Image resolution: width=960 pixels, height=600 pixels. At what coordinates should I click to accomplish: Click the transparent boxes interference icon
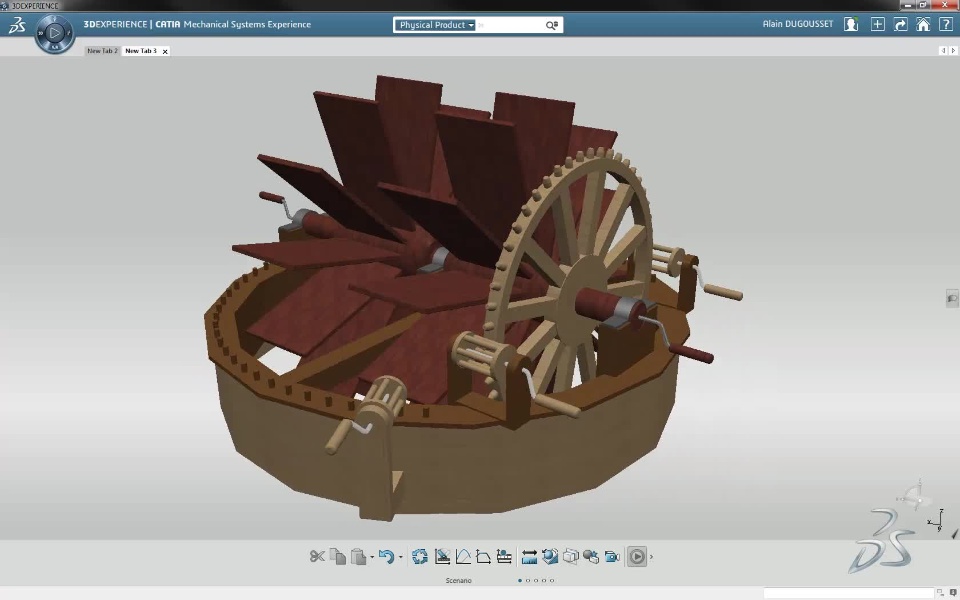pyautogui.click(x=571, y=556)
